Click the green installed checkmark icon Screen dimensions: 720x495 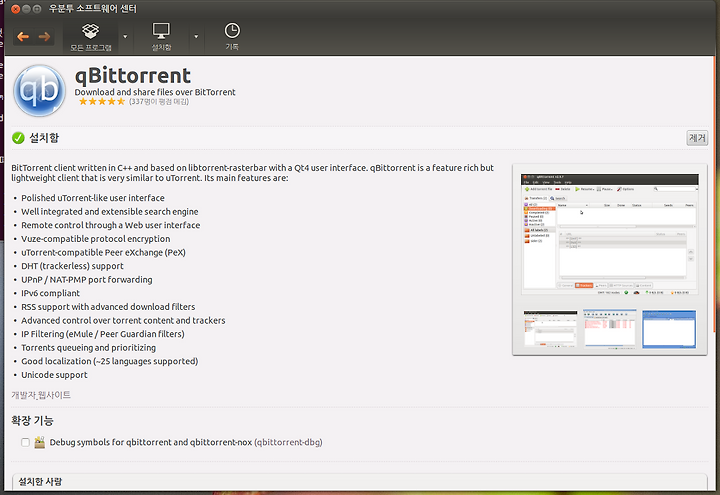tap(18, 138)
